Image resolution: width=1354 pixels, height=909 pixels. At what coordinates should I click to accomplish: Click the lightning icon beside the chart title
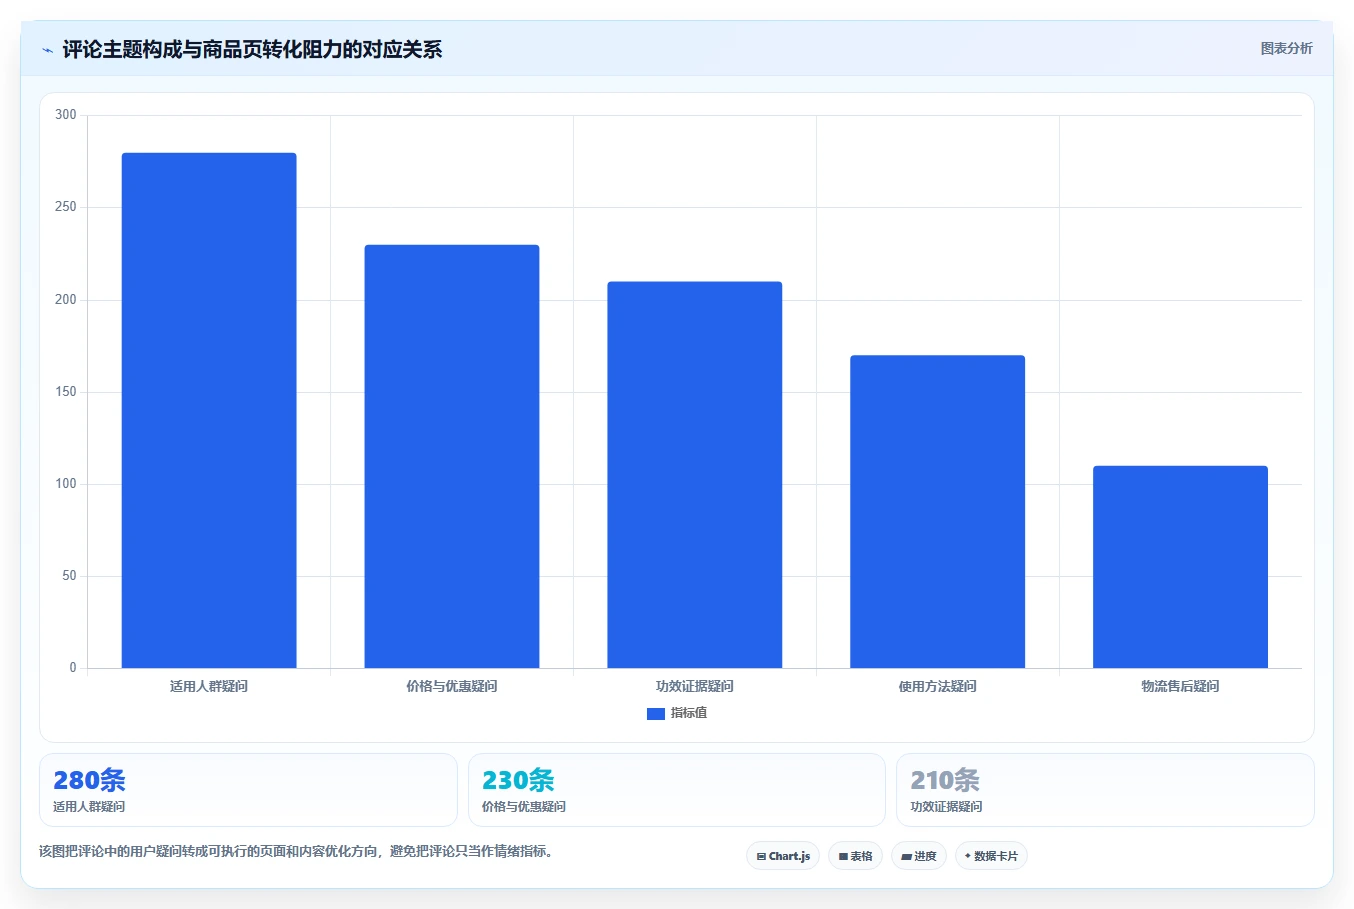[47, 50]
